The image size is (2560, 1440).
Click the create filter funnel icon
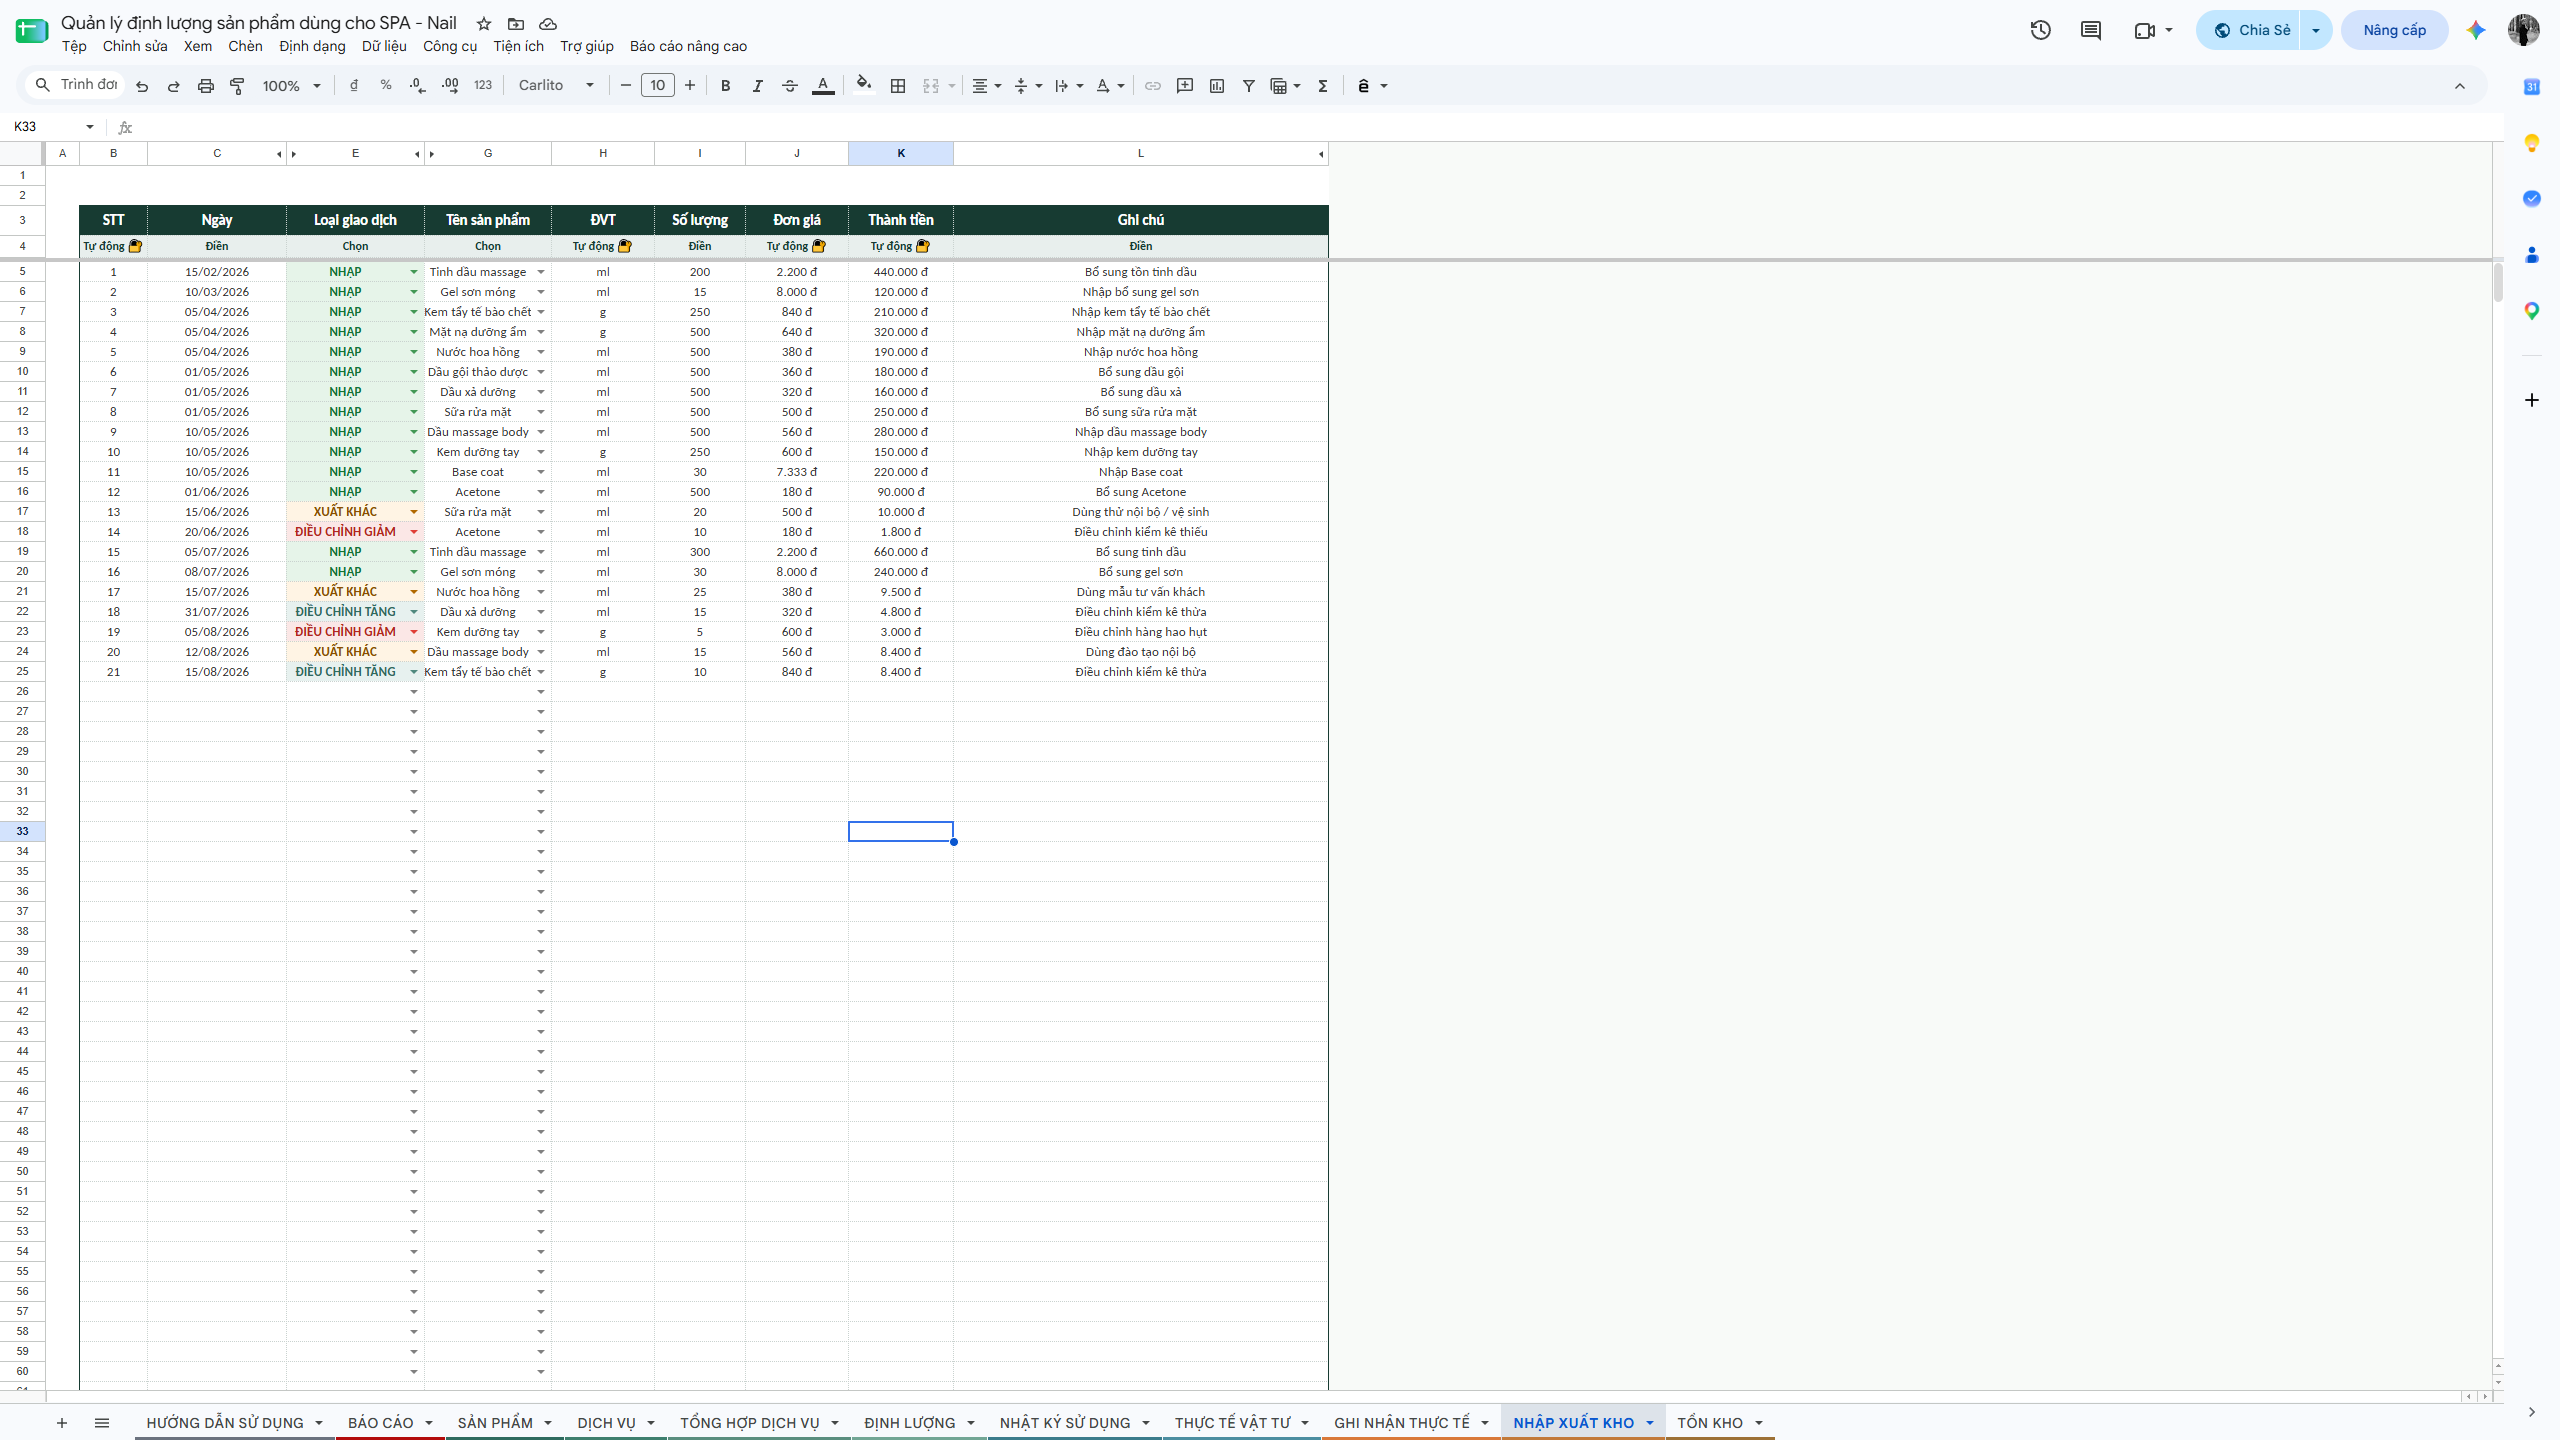click(x=1249, y=86)
